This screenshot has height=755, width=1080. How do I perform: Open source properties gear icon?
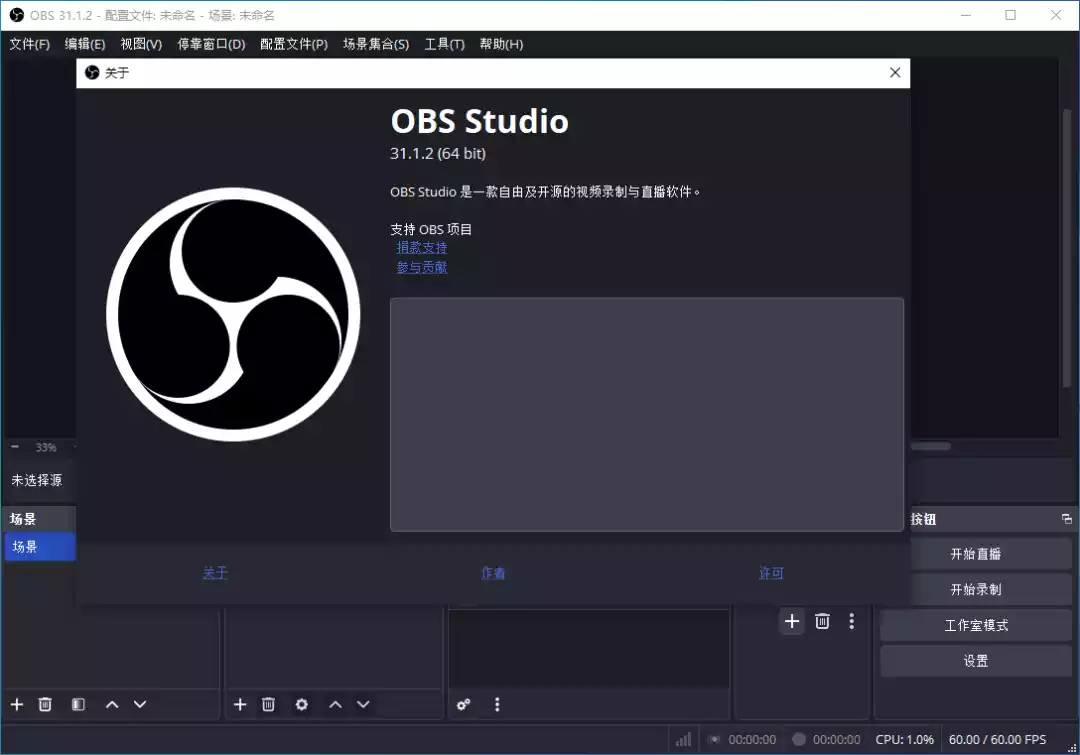pyautogui.click(x=301, y=704)
